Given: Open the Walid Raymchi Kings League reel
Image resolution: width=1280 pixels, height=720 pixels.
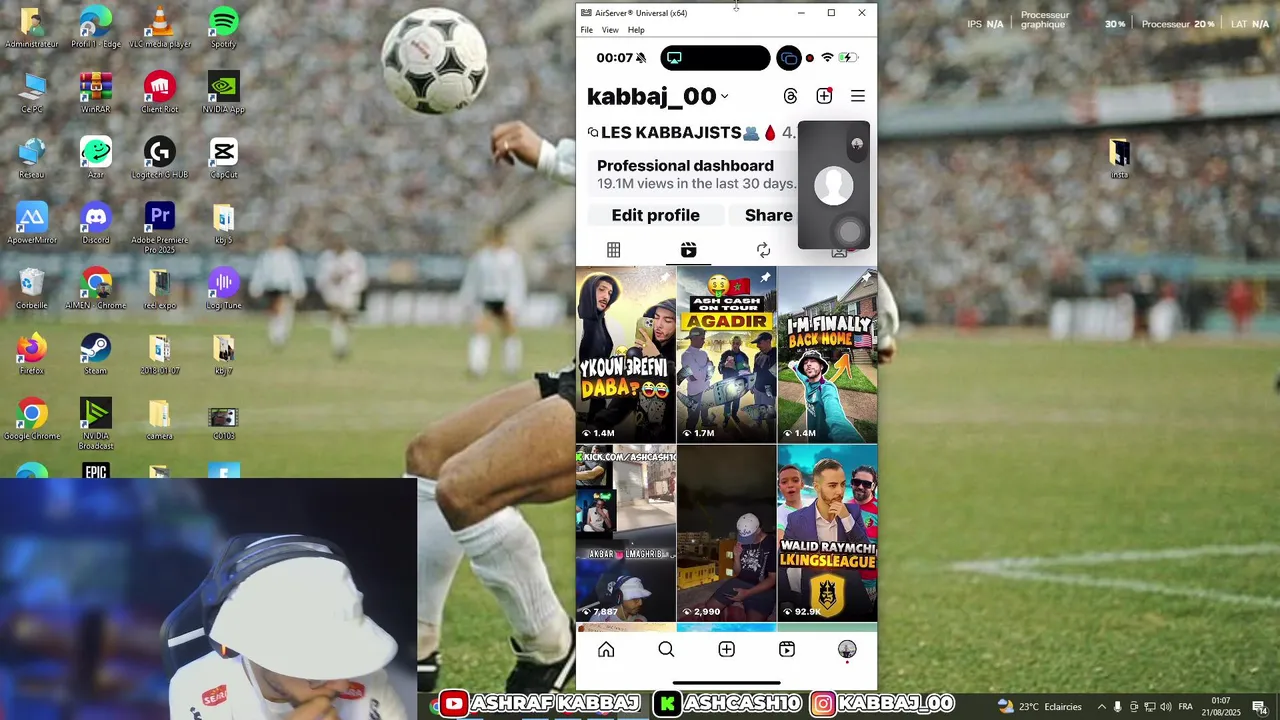Looking at the screenshot, I should 827,533.
